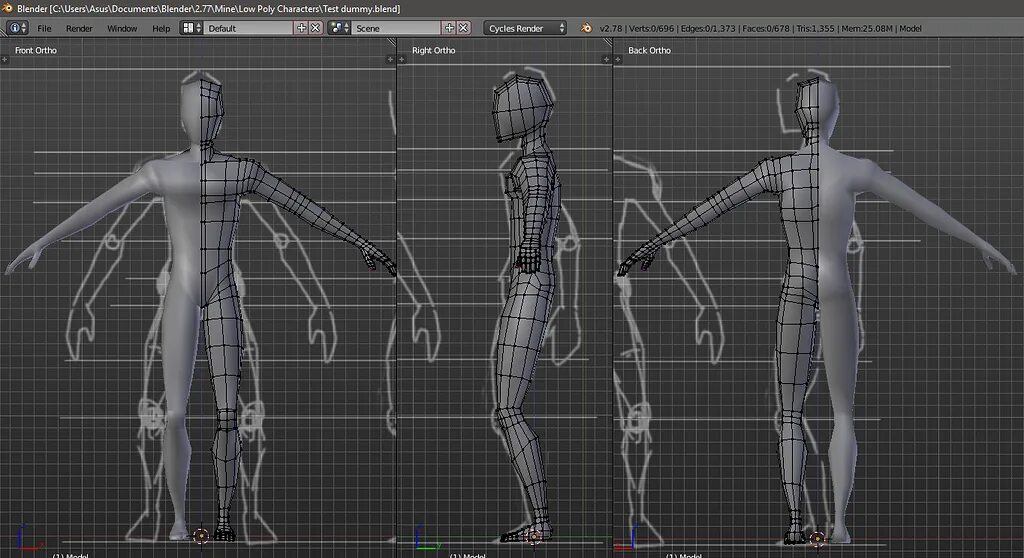Click the Default screen layout name field
This screenshot has height=558, width=1024.
coord(249,28)
